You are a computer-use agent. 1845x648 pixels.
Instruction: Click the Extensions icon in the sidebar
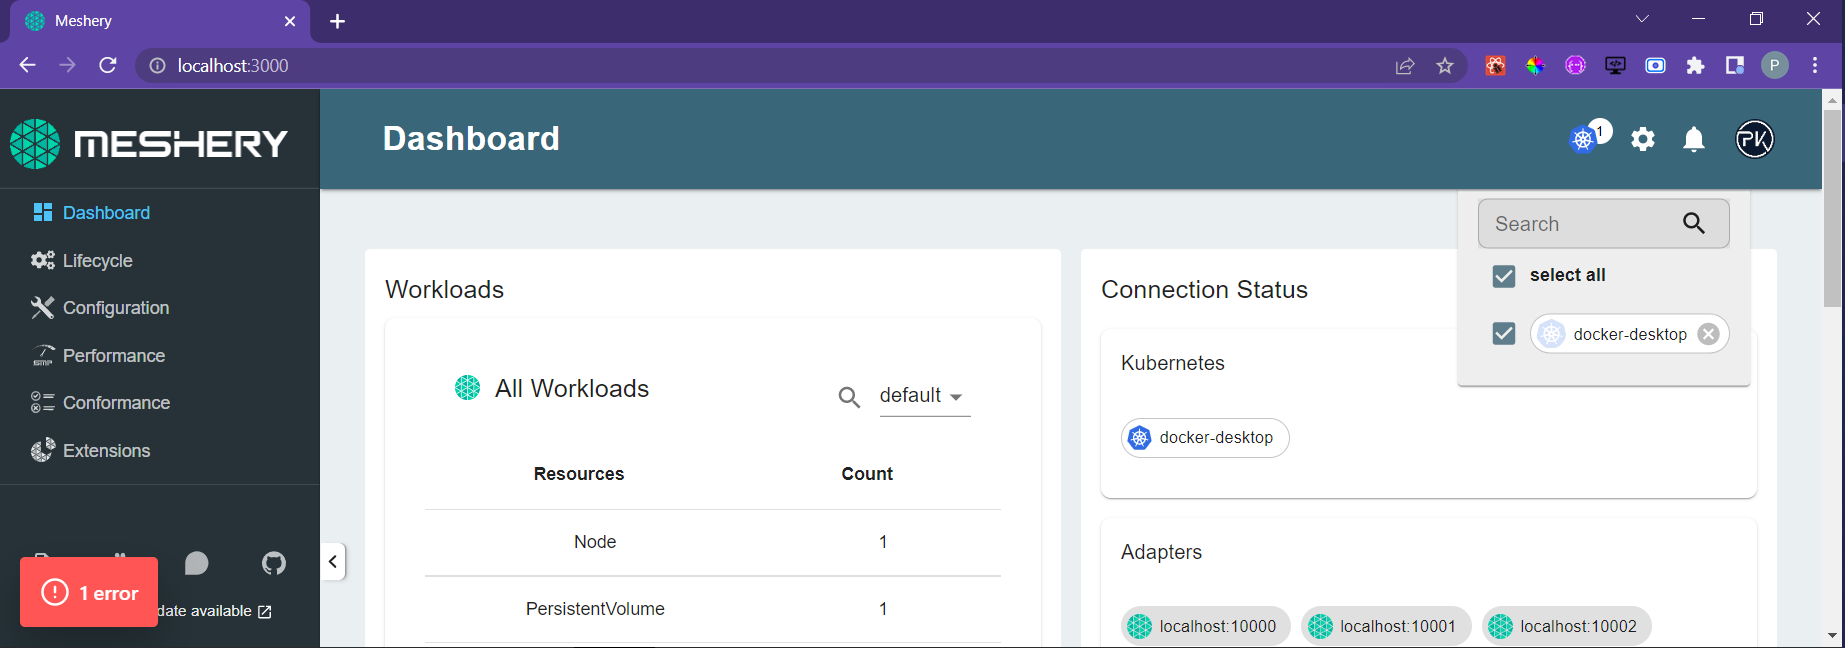coord(42,450)
